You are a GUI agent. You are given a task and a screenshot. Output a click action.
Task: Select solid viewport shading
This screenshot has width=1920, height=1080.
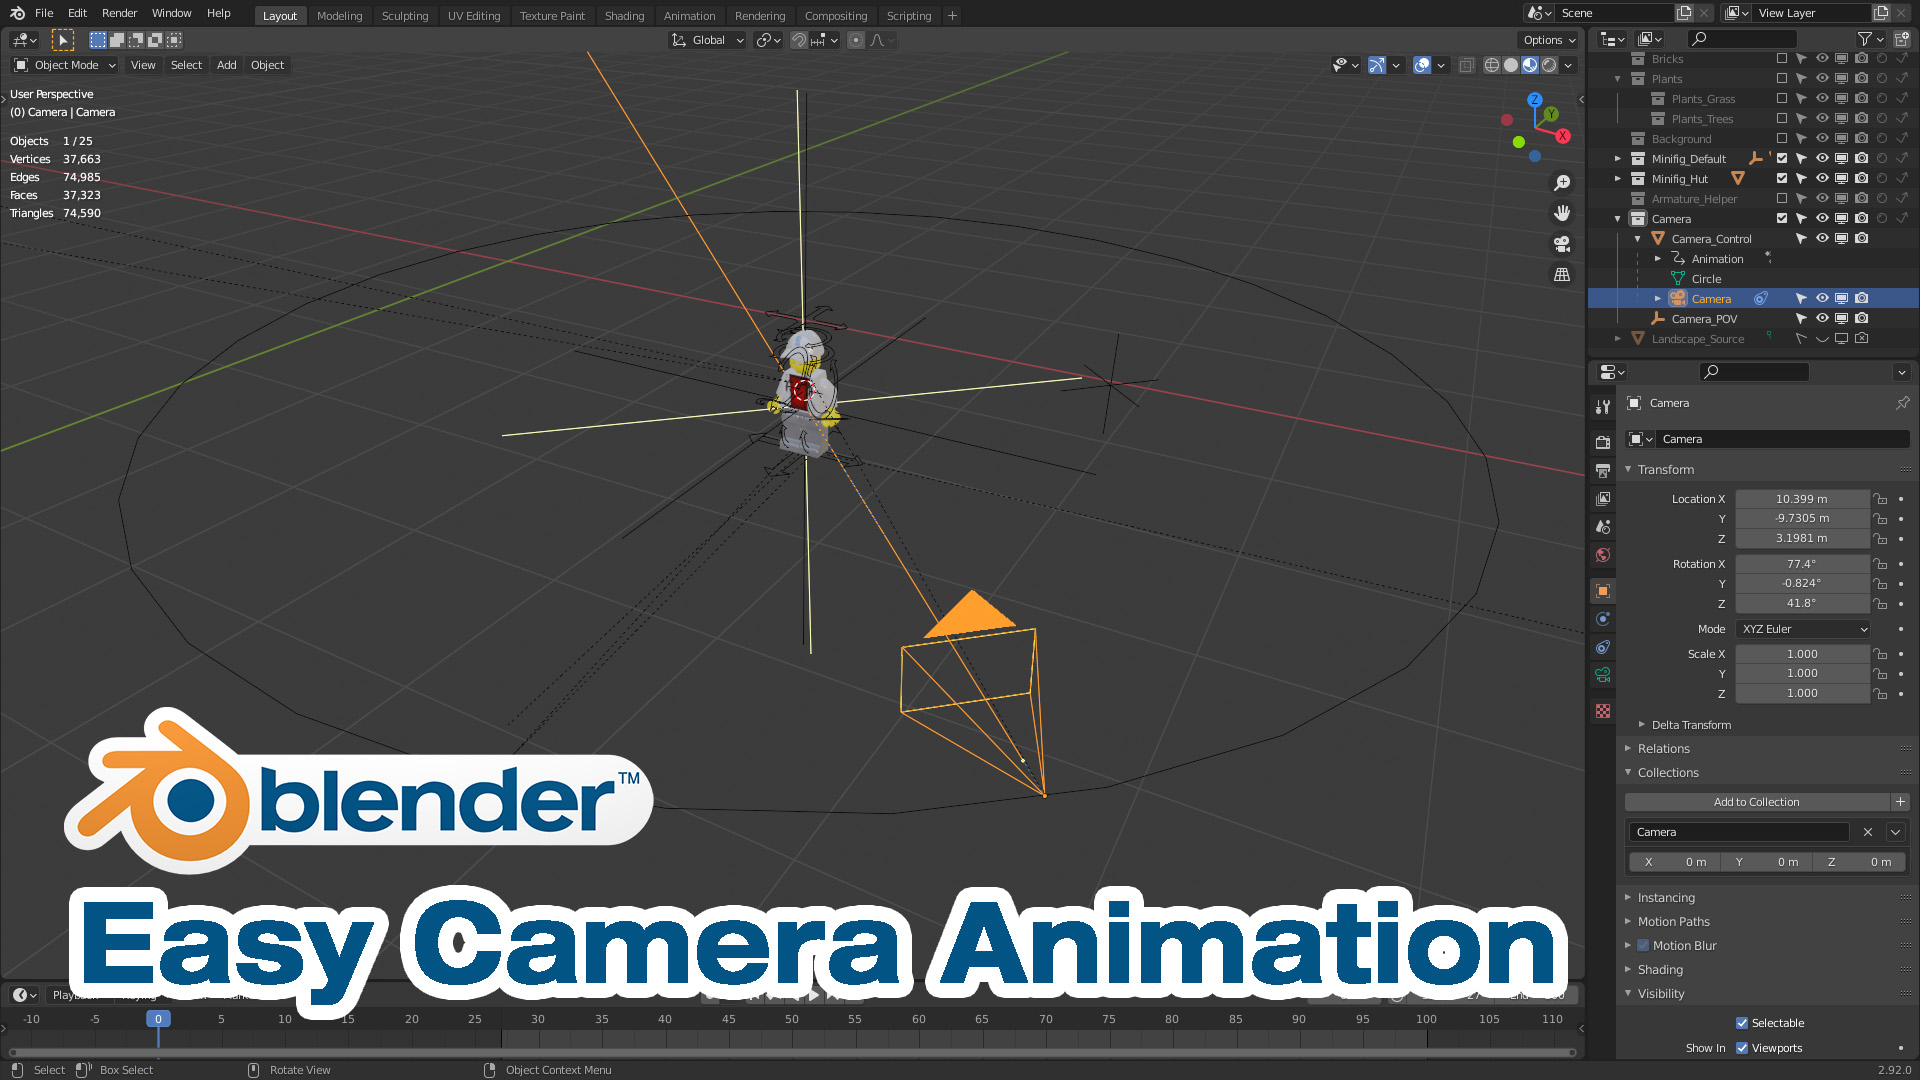tap(1511, 65)
